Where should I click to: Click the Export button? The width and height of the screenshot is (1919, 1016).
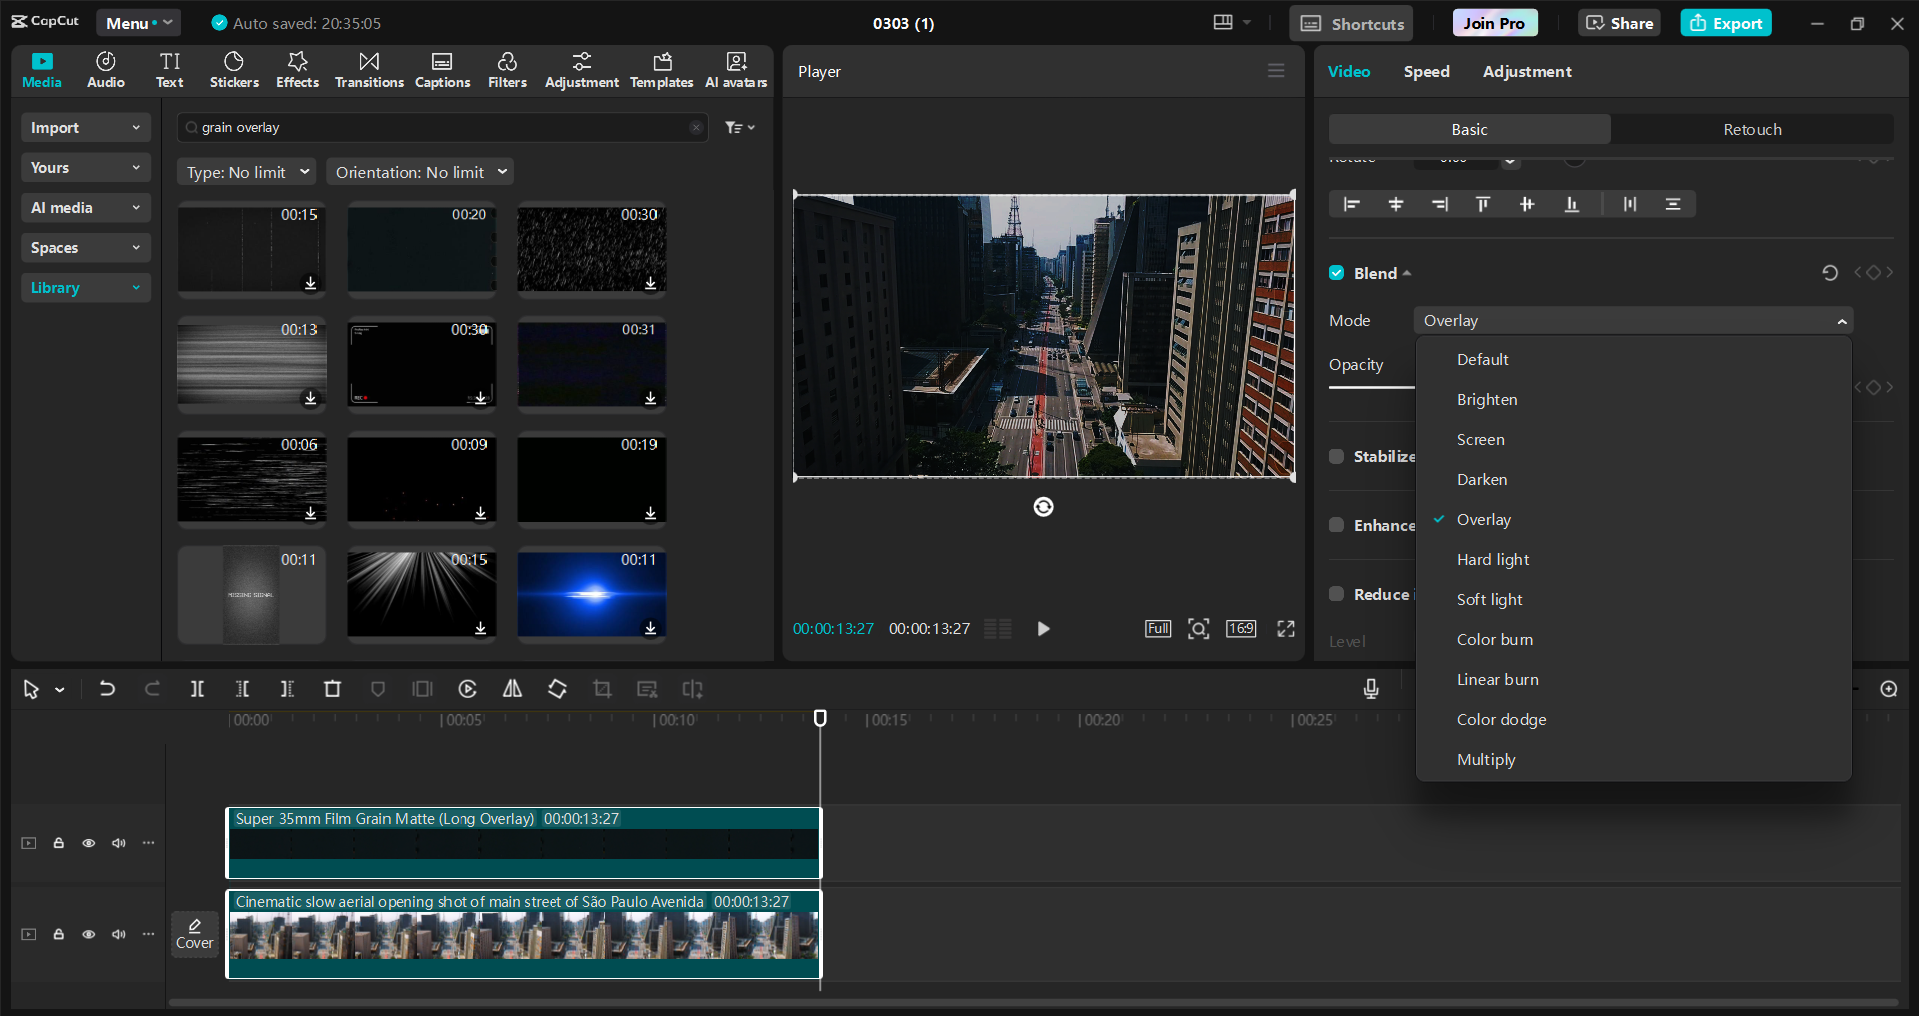pyautogui.click(x=1725, y=22)
